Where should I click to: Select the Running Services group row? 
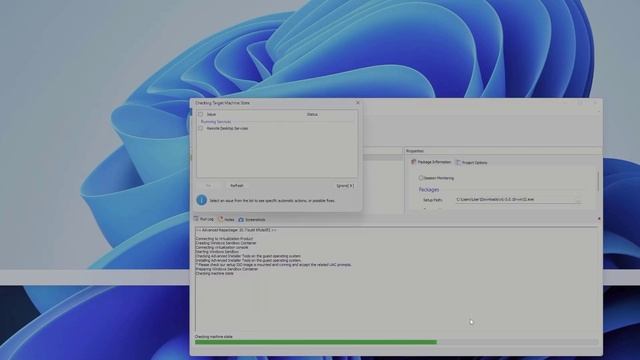pyautogui.click(x=277, y=122)
